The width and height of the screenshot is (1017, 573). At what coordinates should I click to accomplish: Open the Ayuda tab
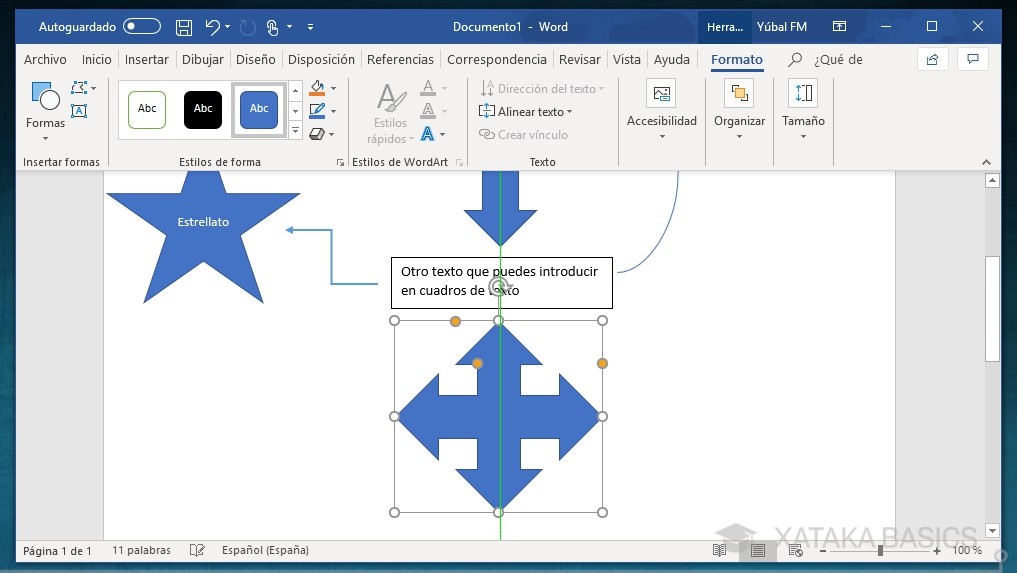click(x=671, y=59)
